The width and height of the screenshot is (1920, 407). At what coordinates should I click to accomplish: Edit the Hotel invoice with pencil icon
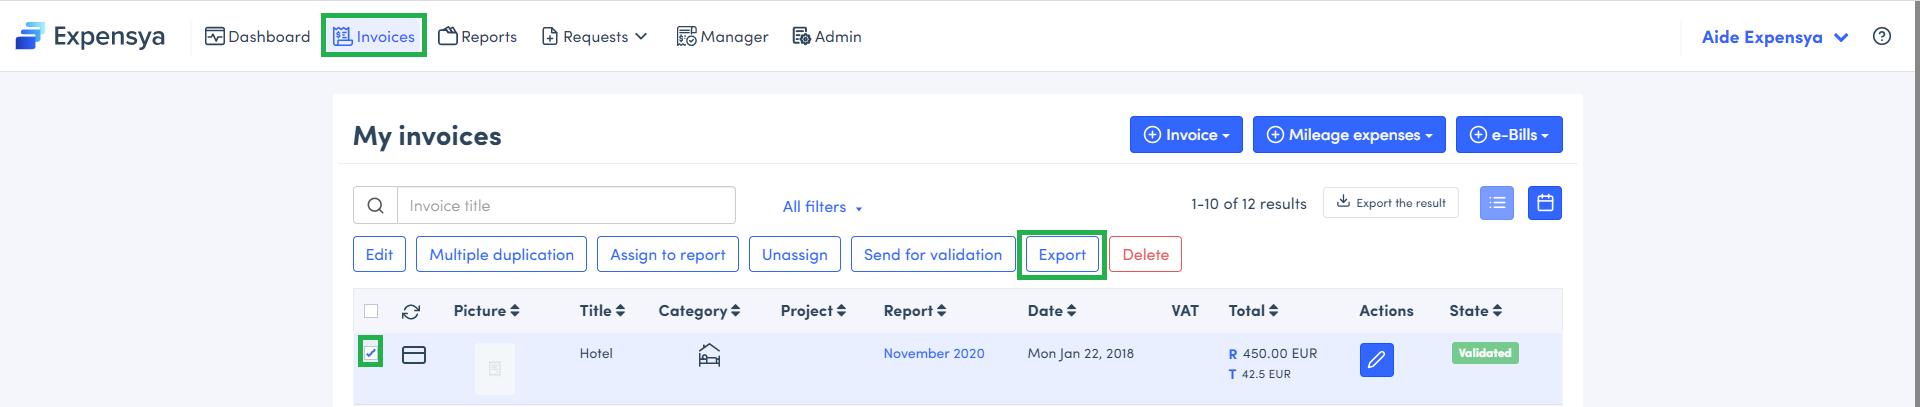click(1376, 360)
